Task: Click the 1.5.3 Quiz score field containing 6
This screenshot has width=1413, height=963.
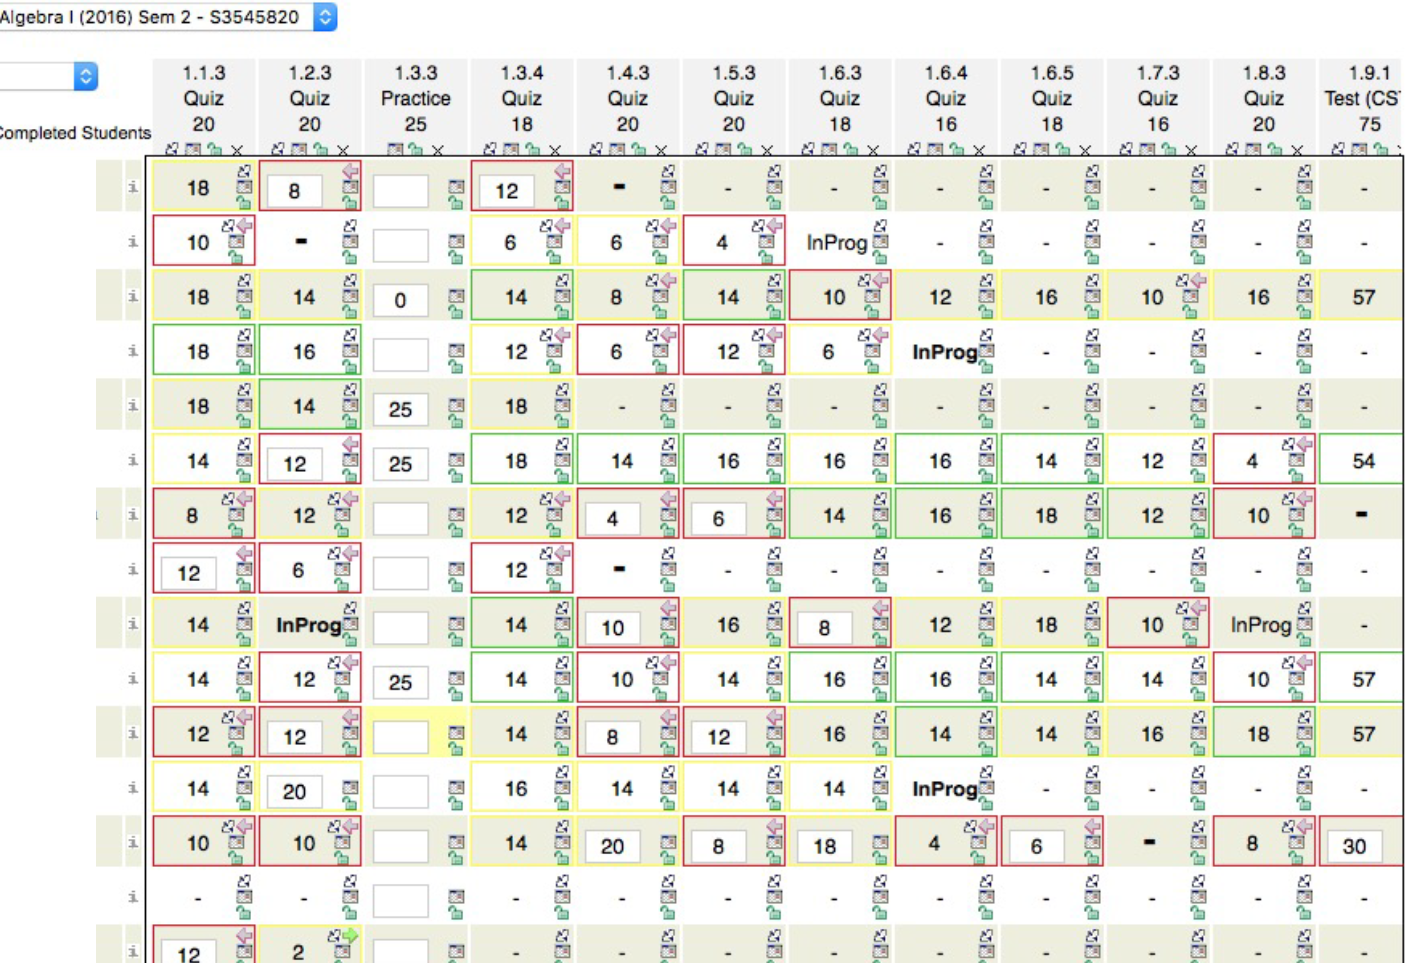Action: coord(718,519)
